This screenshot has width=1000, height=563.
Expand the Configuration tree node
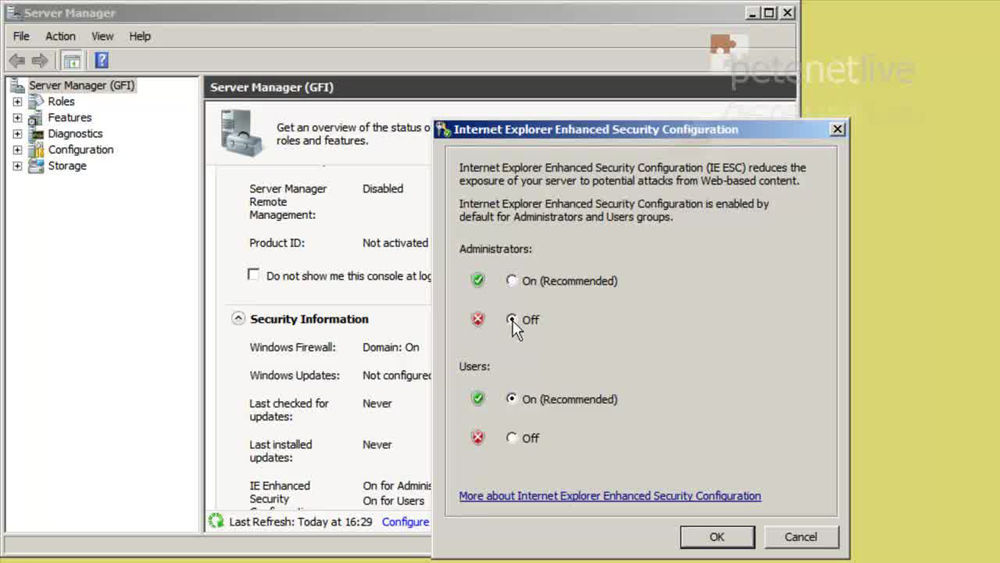click(x=17, y=150)
